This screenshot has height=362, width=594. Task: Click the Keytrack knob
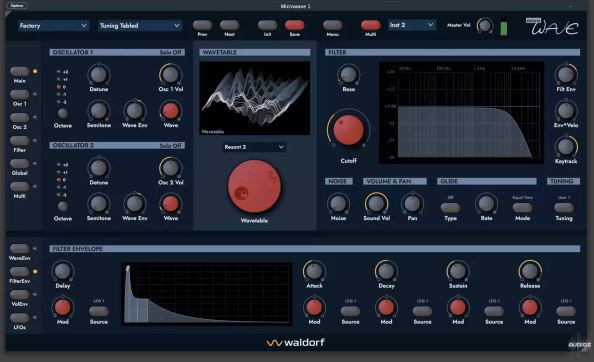pos(566,147)
